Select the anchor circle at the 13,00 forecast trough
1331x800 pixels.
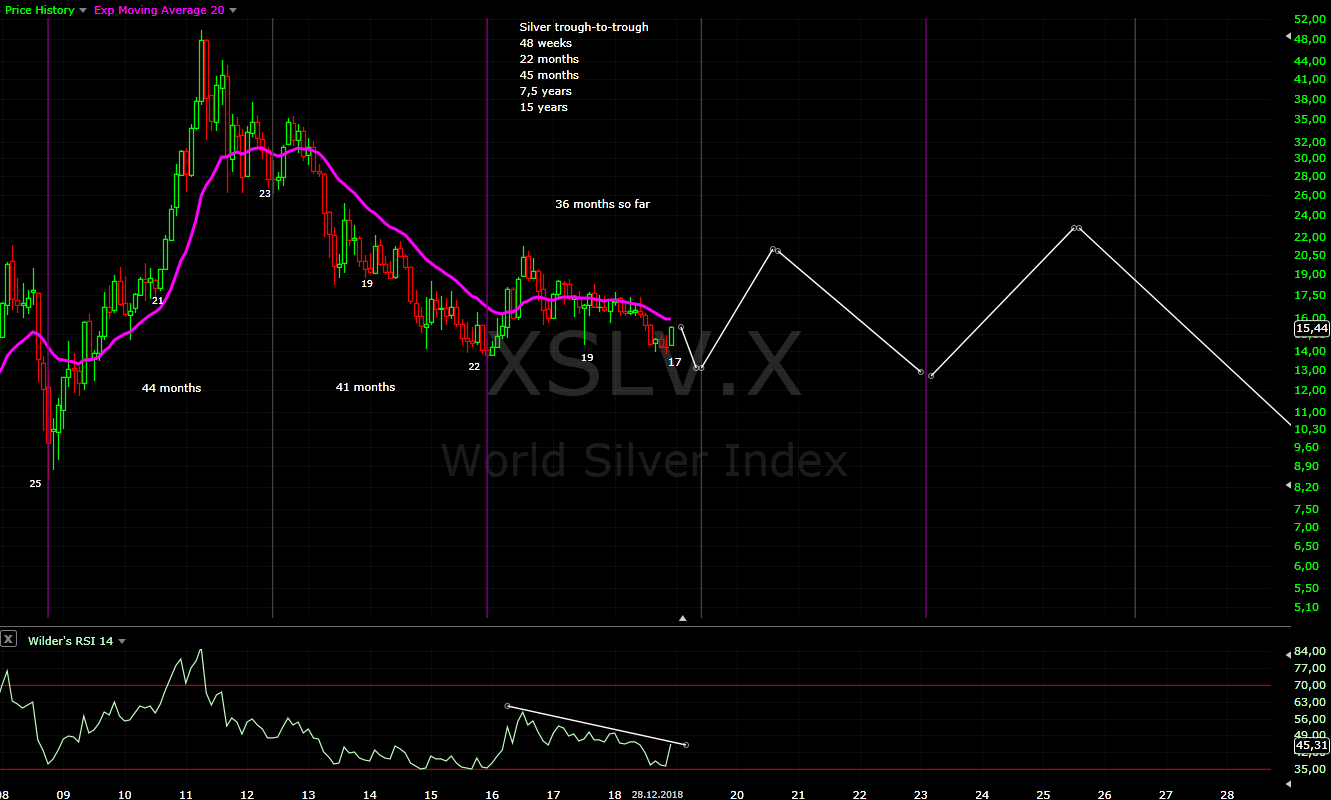[920, 371]
